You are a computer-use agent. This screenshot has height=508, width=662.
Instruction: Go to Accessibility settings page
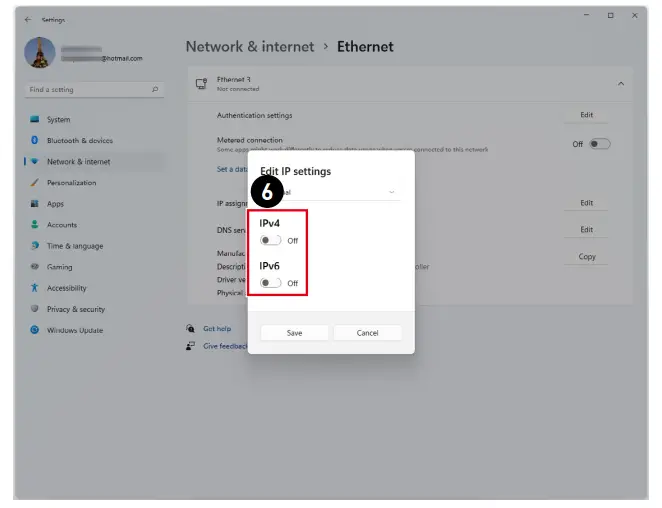[x=66, y=288]
